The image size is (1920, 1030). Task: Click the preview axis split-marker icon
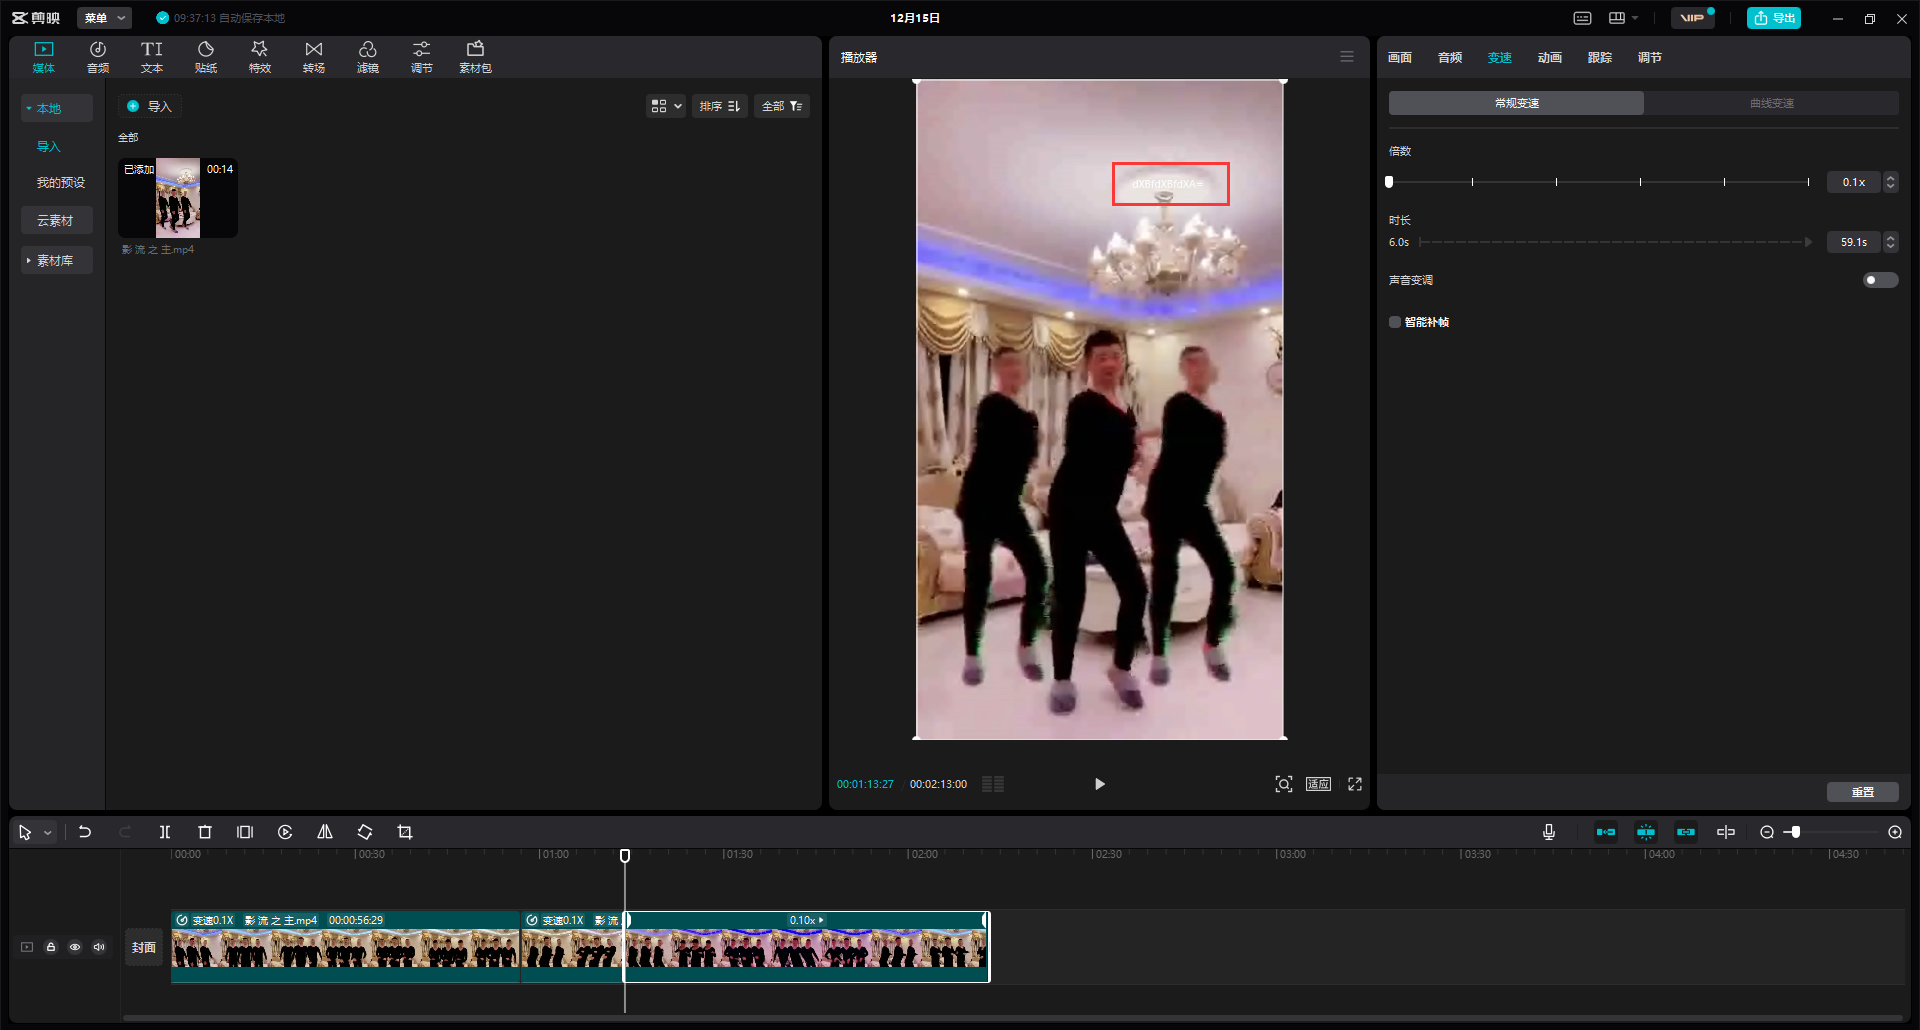pyautogui.click(x=1726, y=832)
